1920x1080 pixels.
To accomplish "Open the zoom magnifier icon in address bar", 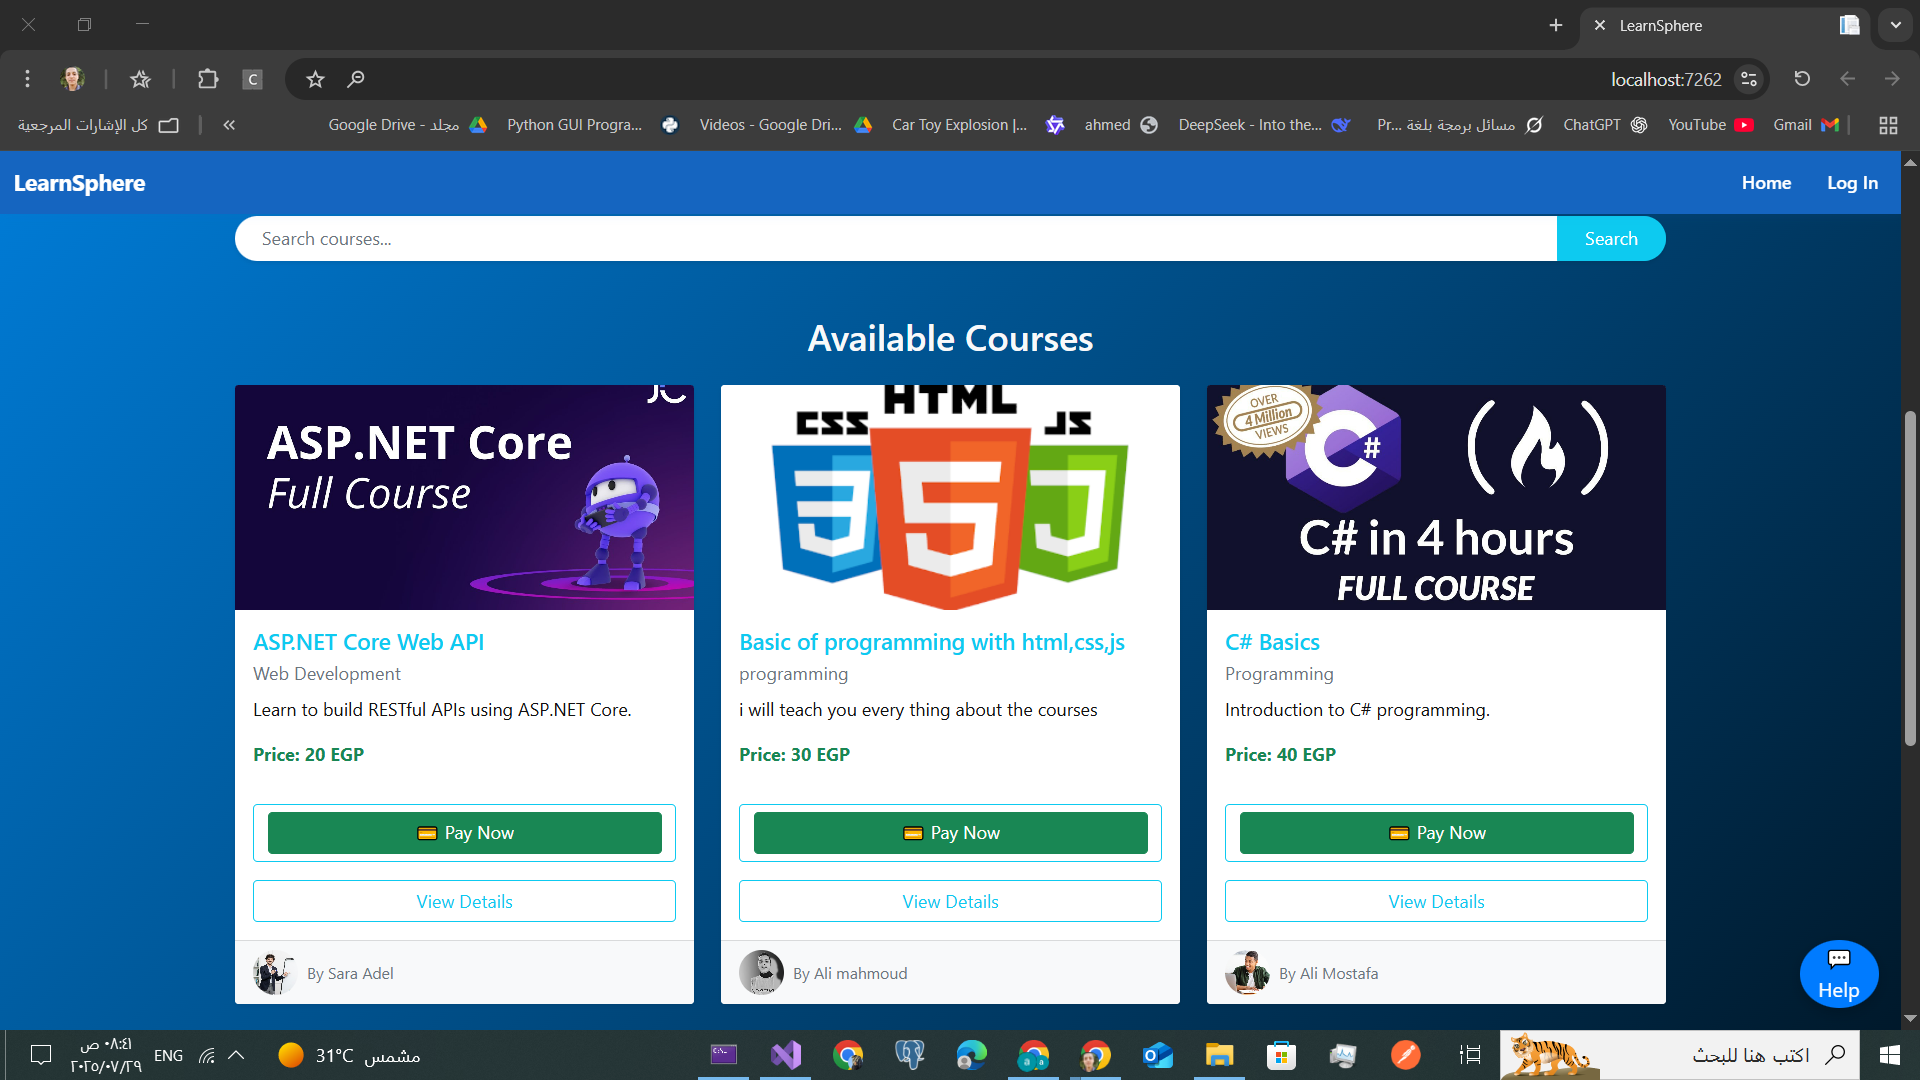I will click(355, 79).
